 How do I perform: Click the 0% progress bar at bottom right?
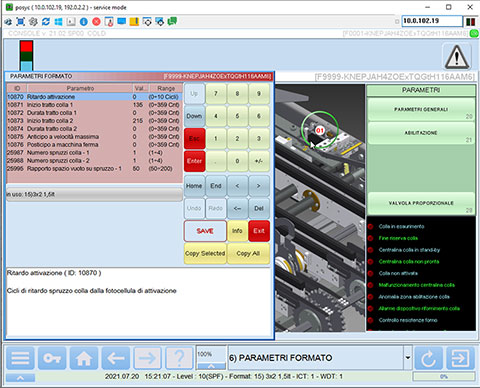(444, 376)
